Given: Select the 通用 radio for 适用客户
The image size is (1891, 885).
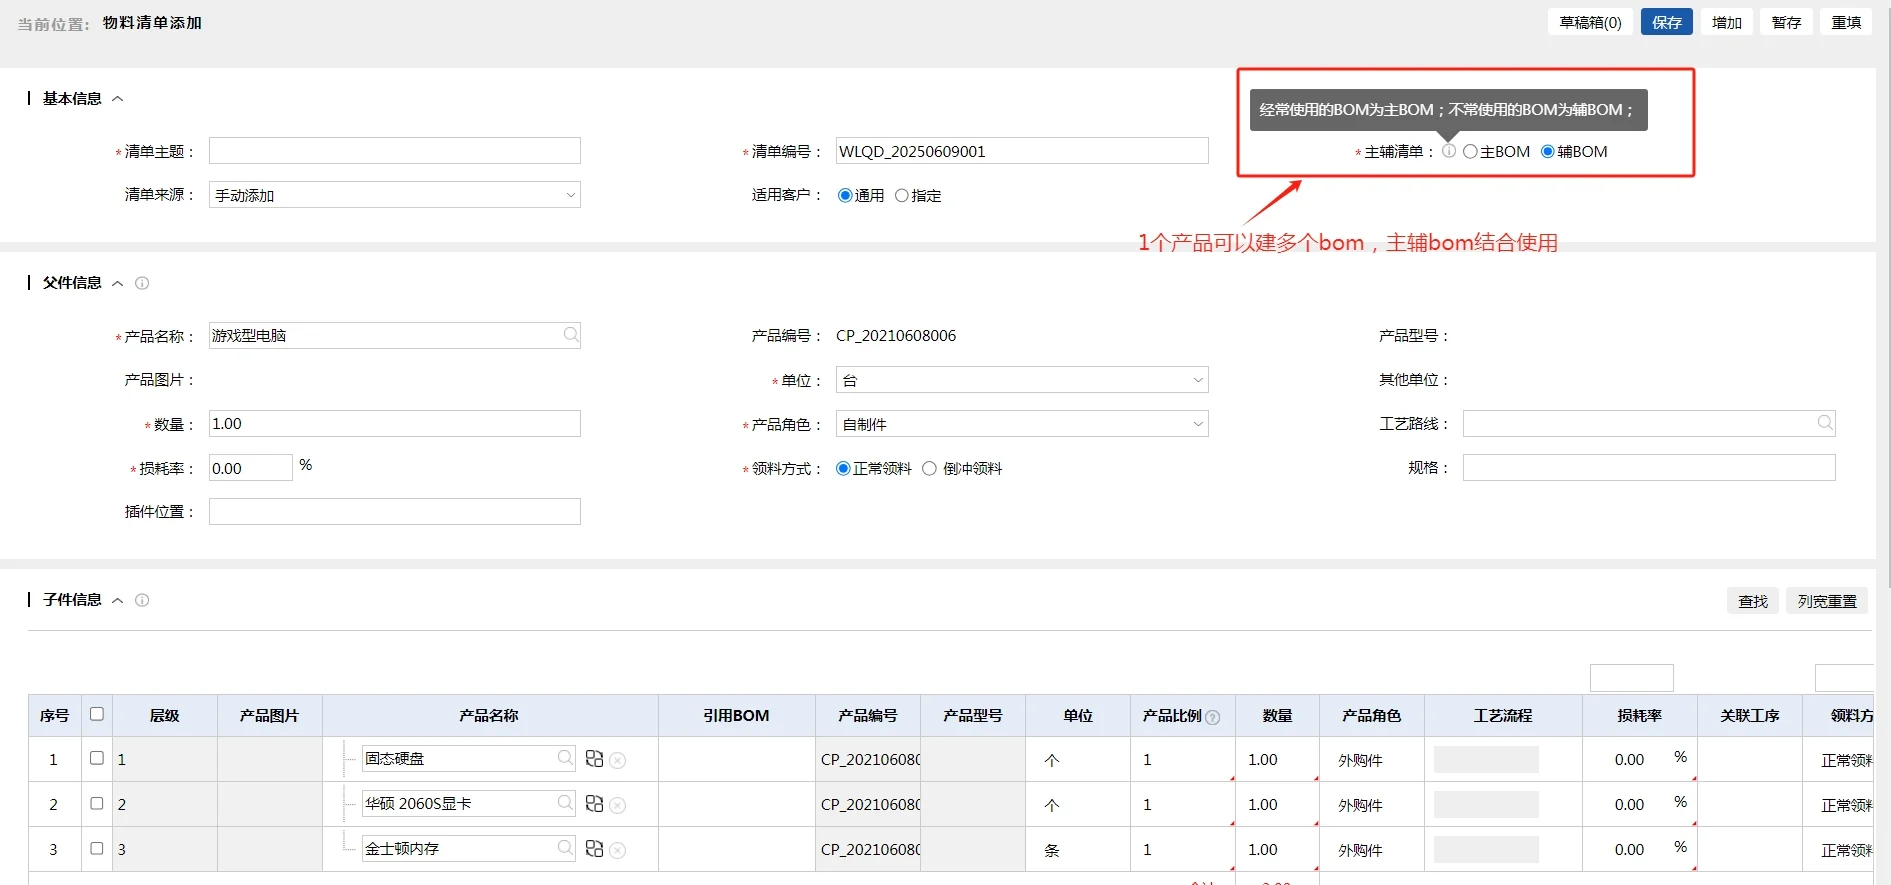Looking at the screenshot, I should [x=845, y=196].
